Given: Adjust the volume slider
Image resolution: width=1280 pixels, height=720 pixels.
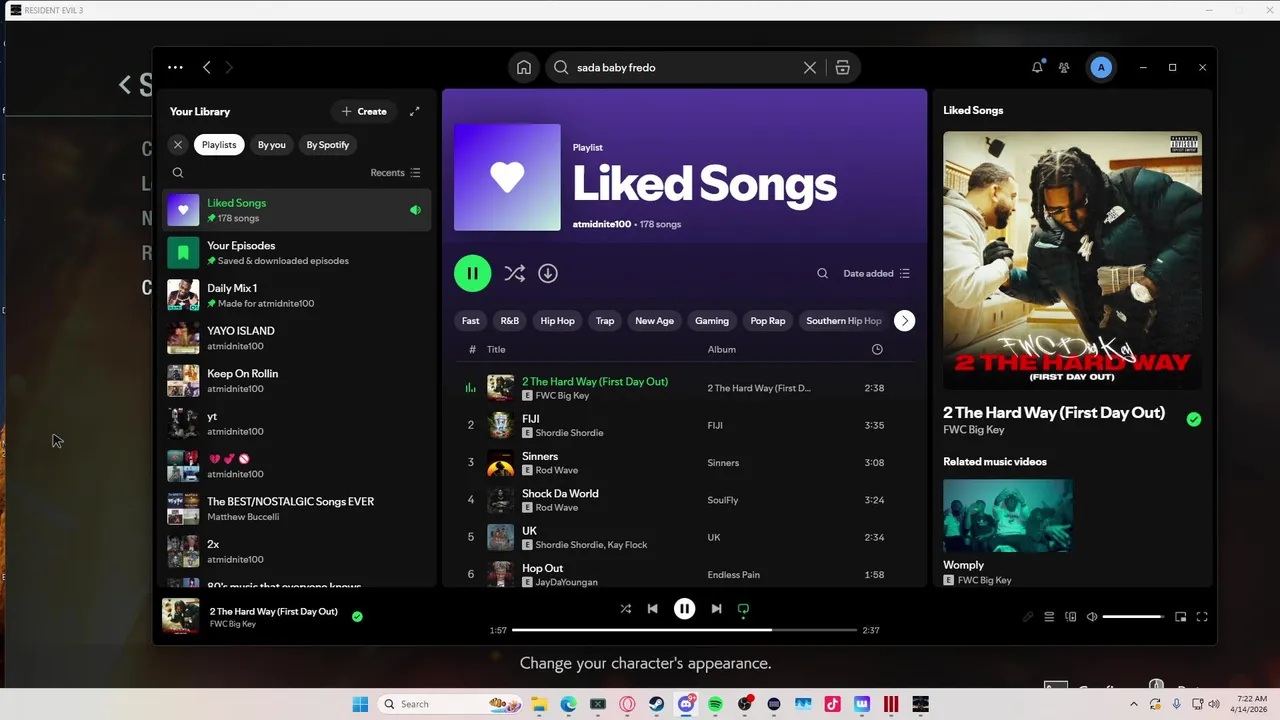Looking at the screenshot, I should (1133, 617).
